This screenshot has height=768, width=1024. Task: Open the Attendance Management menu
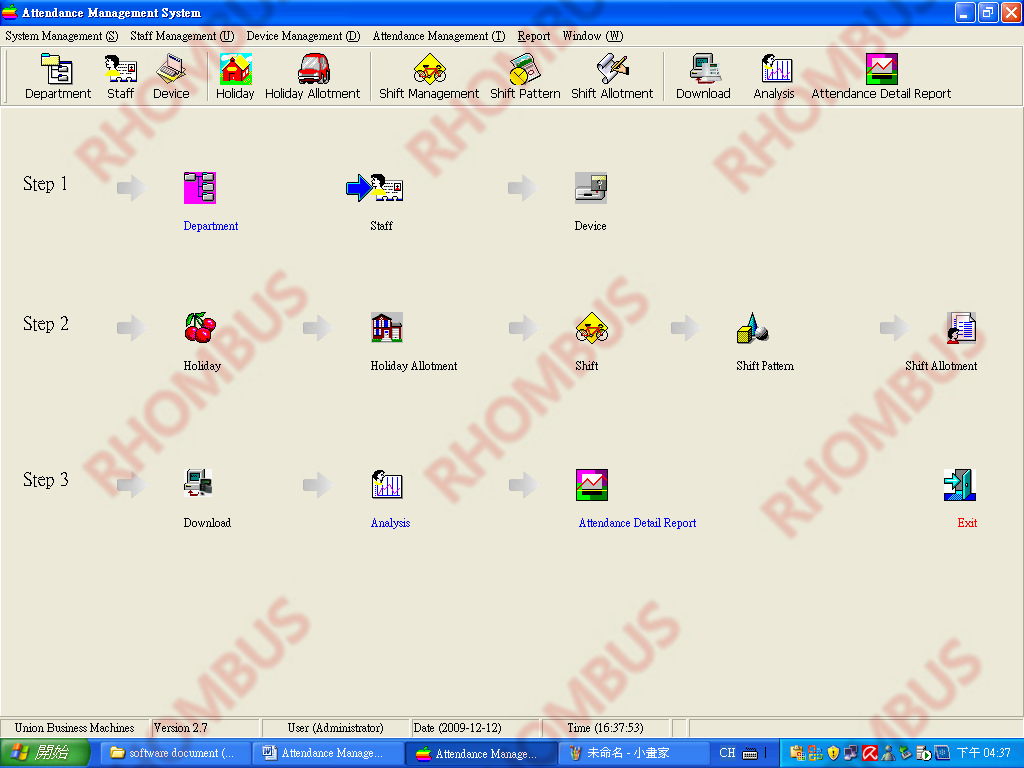click(438, 36)
